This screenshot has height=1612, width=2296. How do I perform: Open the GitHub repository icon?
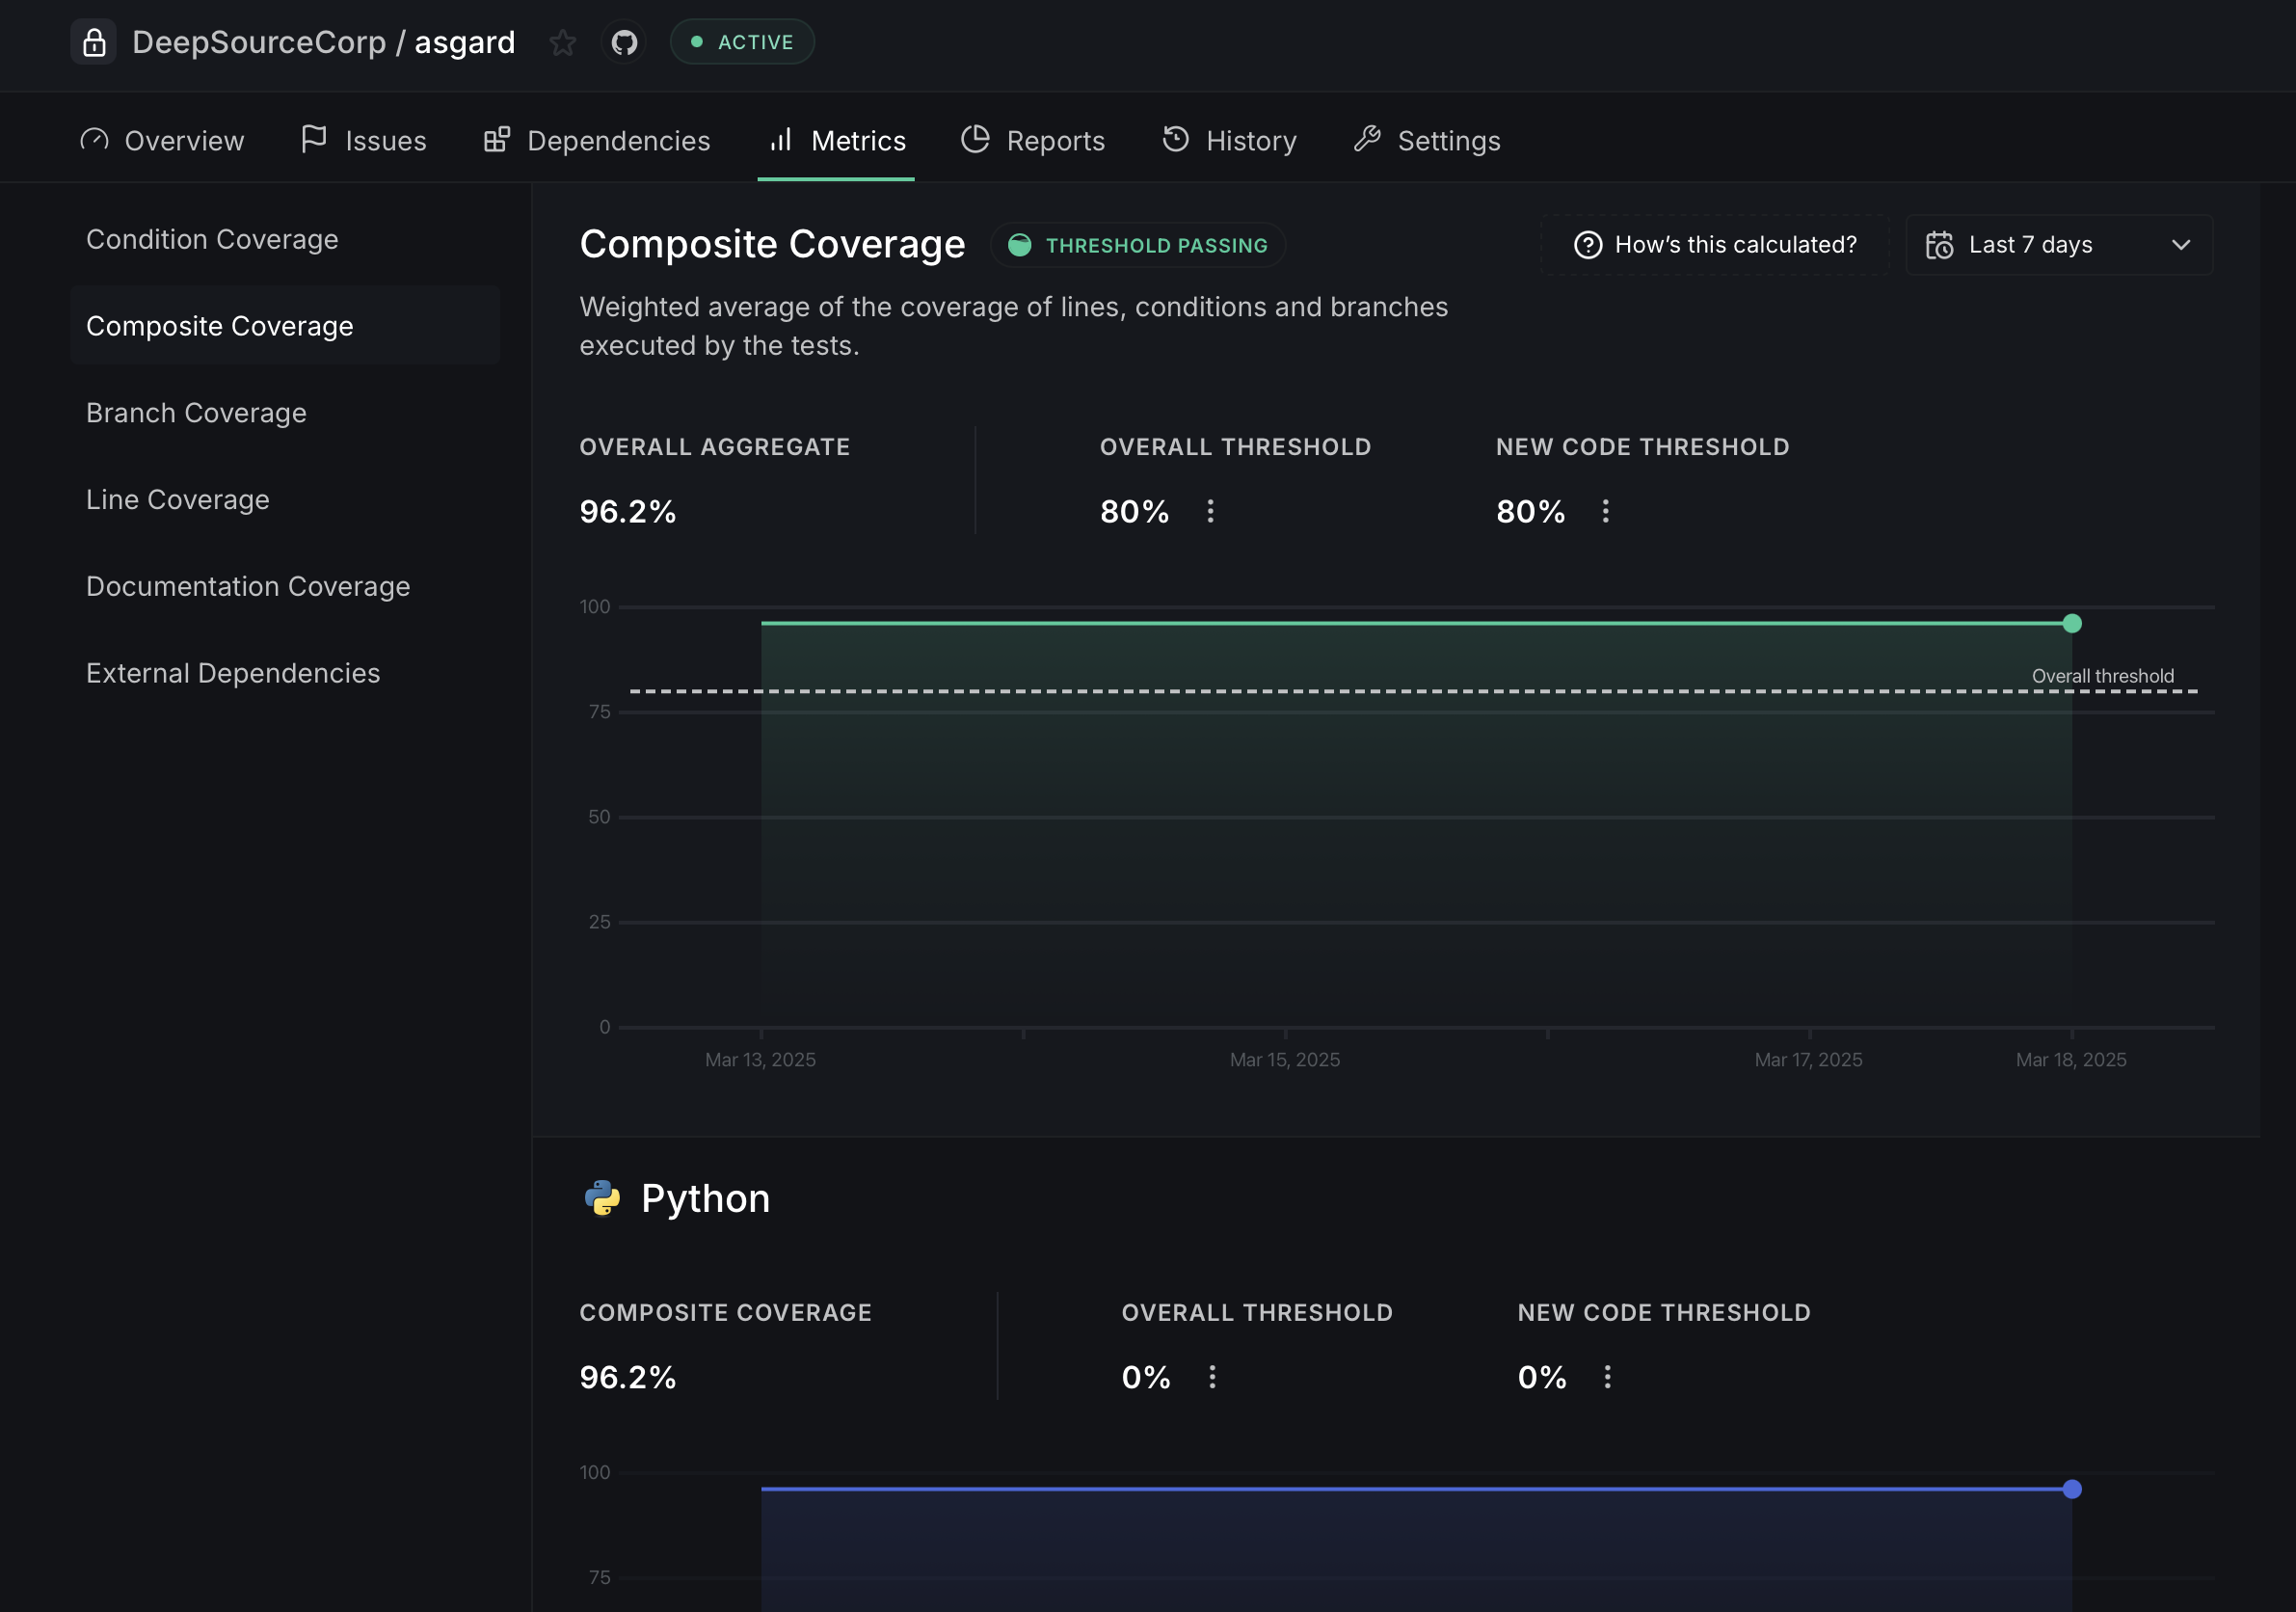point(624,42)
